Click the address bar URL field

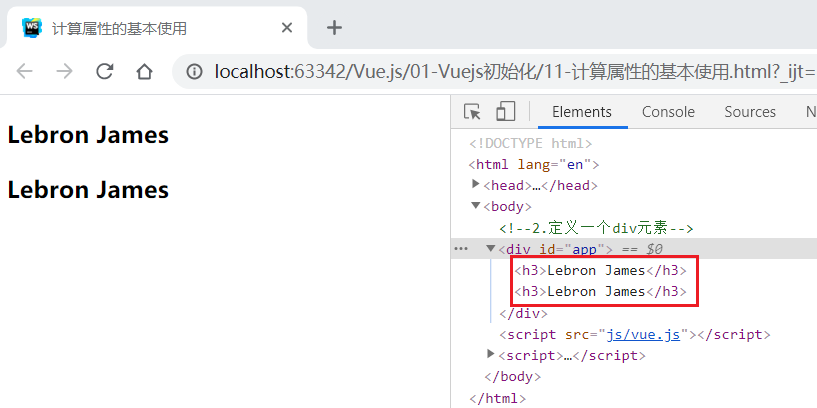tap(494, 71)
